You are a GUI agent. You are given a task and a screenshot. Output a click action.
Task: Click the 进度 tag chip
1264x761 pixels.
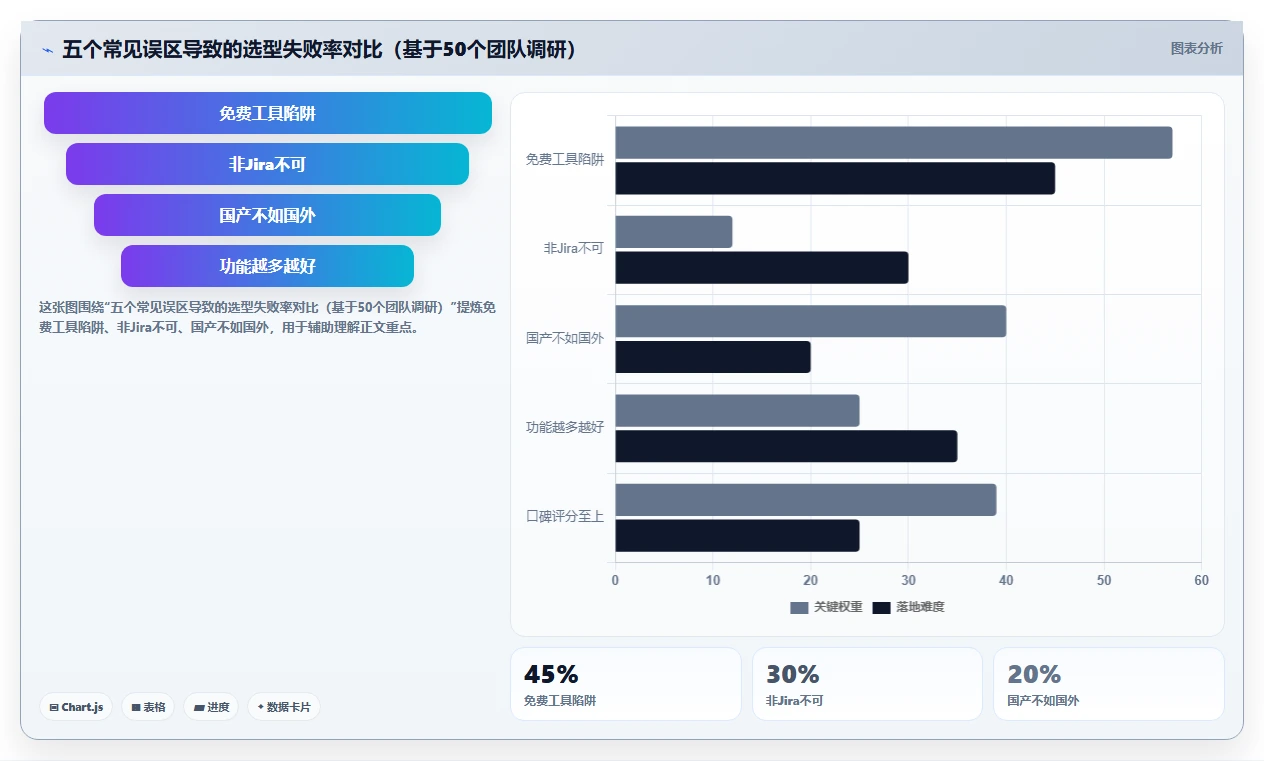pos(211,707)
